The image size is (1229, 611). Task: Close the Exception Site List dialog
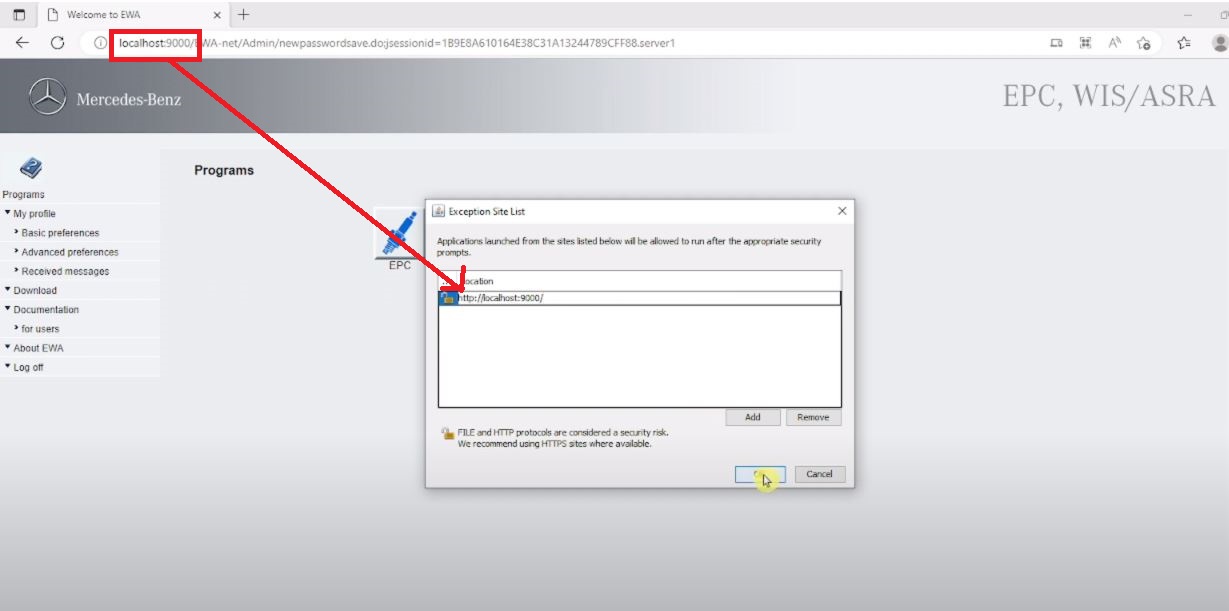coord(841,211)
